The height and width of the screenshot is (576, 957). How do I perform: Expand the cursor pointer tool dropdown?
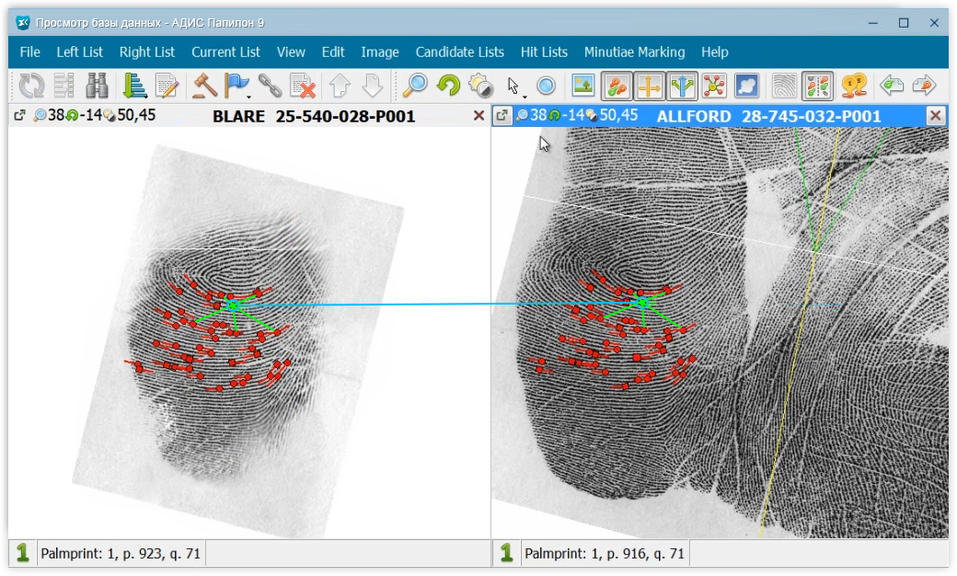tap(525, 96)
